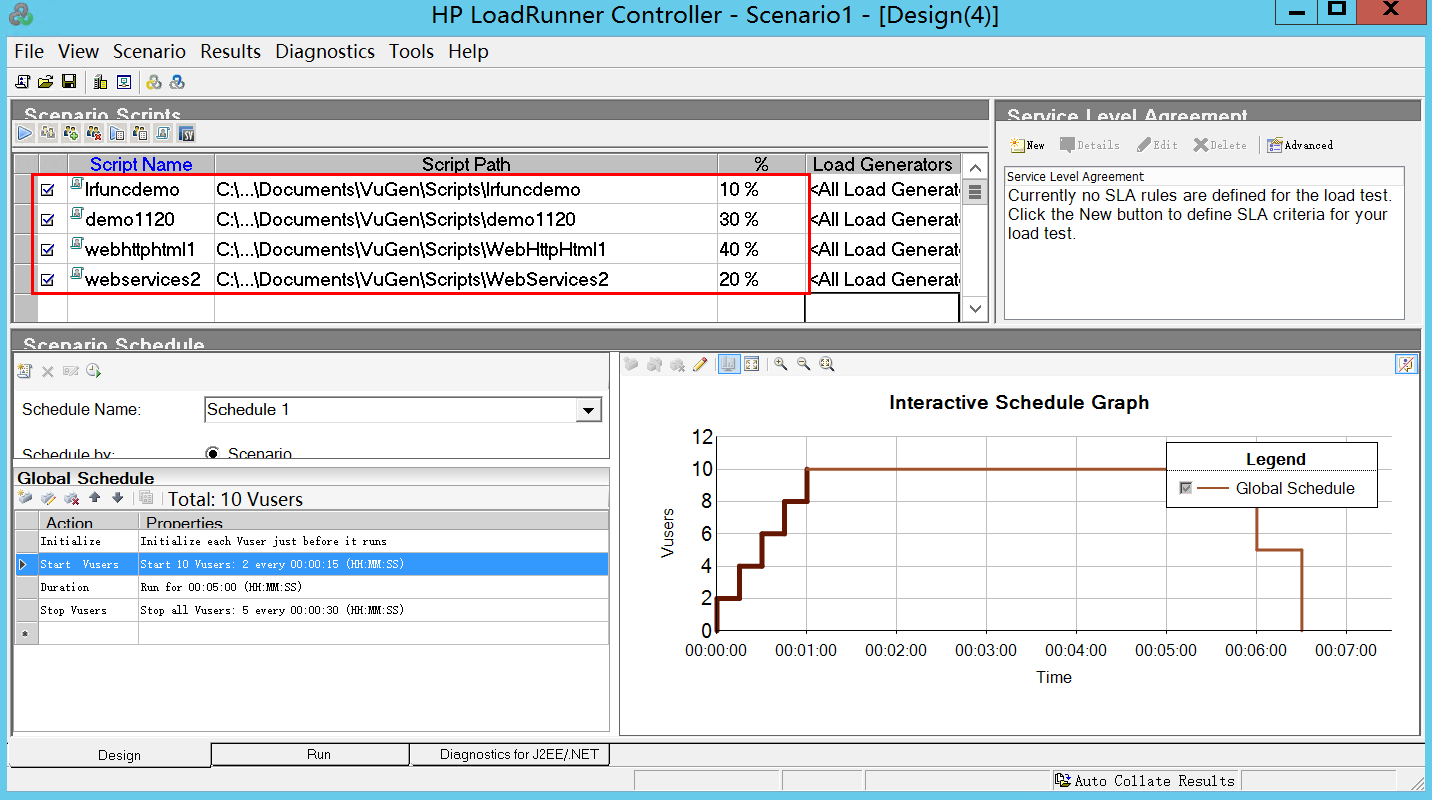Uncheck the lrfuncdemo script checkbox
Image resolution: width=1432 pixels, height=800 pixels.
click(47, 189)
